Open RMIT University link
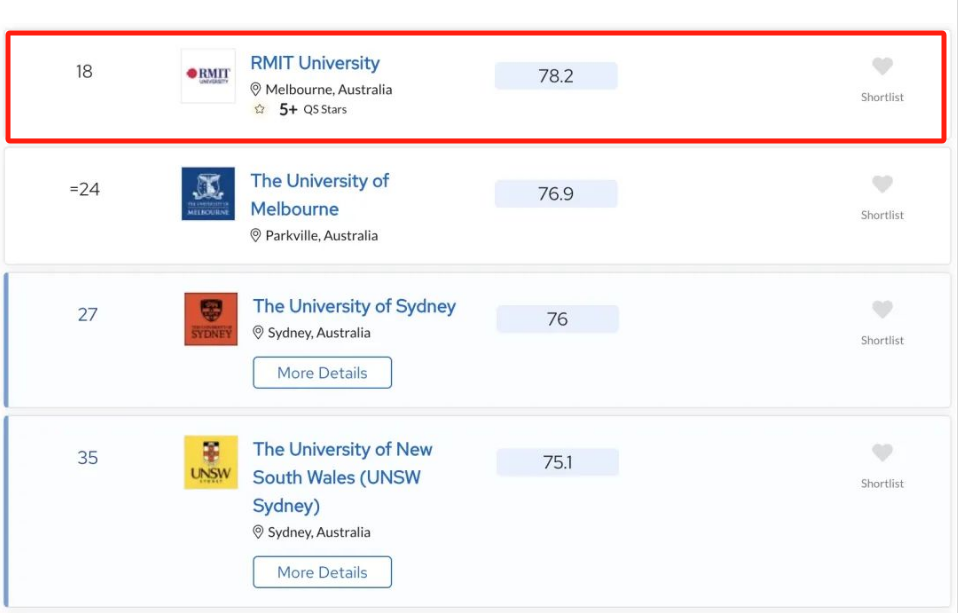This screenshot has width=958, height=613. (x=315, y=63)
